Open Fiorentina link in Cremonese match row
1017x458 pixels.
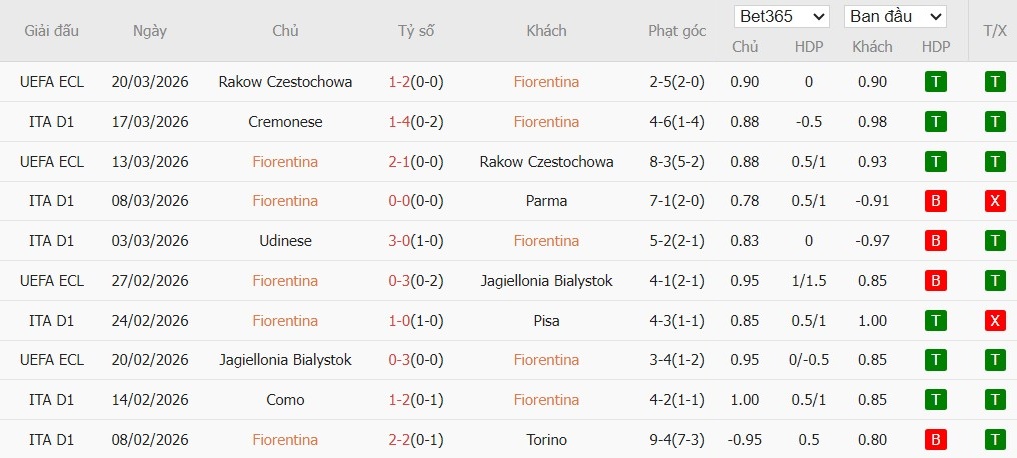546,122
